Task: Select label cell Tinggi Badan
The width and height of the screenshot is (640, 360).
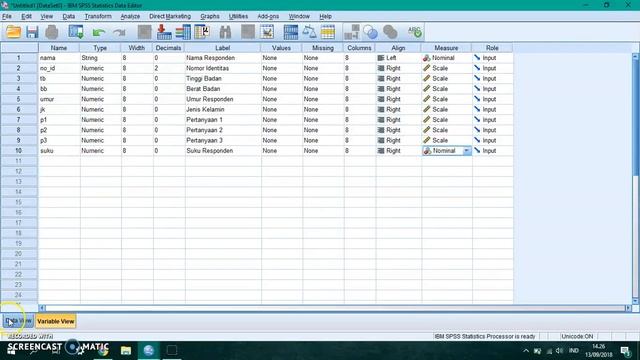Action: pyautogui.click(x=223, y=78)
